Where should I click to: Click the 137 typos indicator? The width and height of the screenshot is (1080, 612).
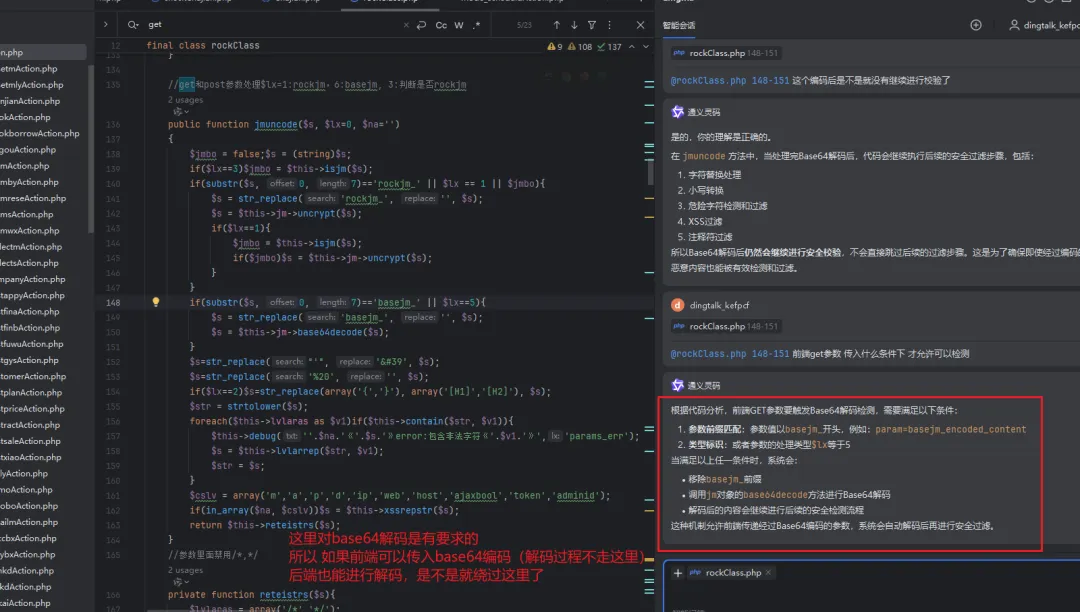pos(610,47)
